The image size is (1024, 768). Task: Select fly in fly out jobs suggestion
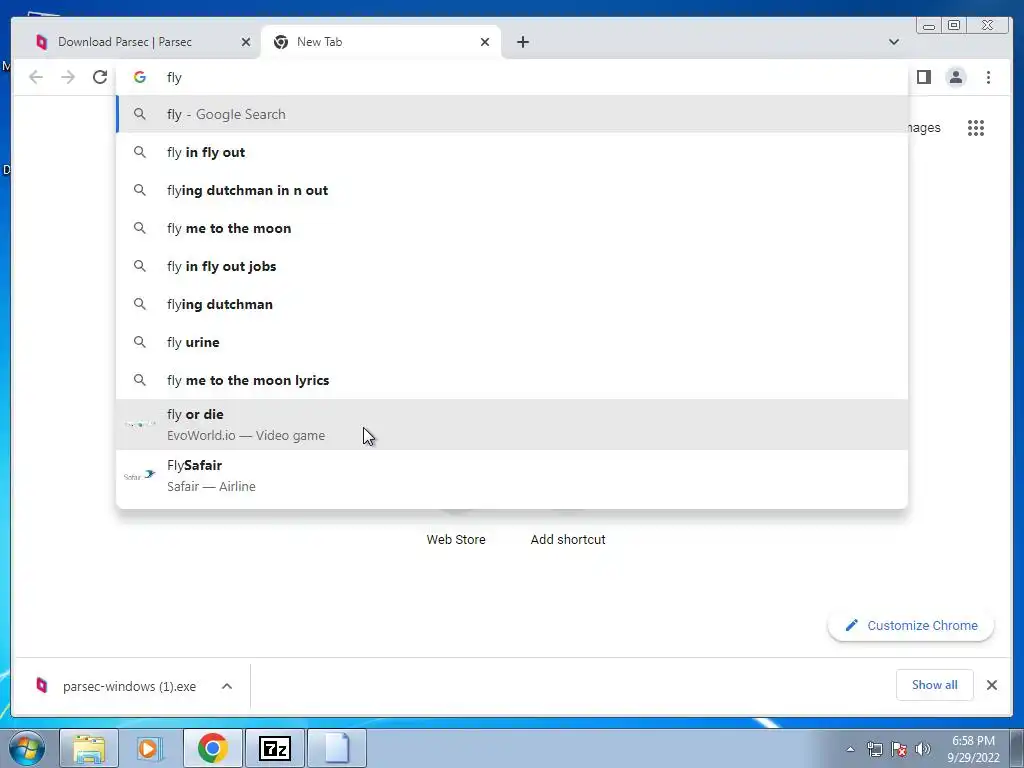(x=512, y=266)
